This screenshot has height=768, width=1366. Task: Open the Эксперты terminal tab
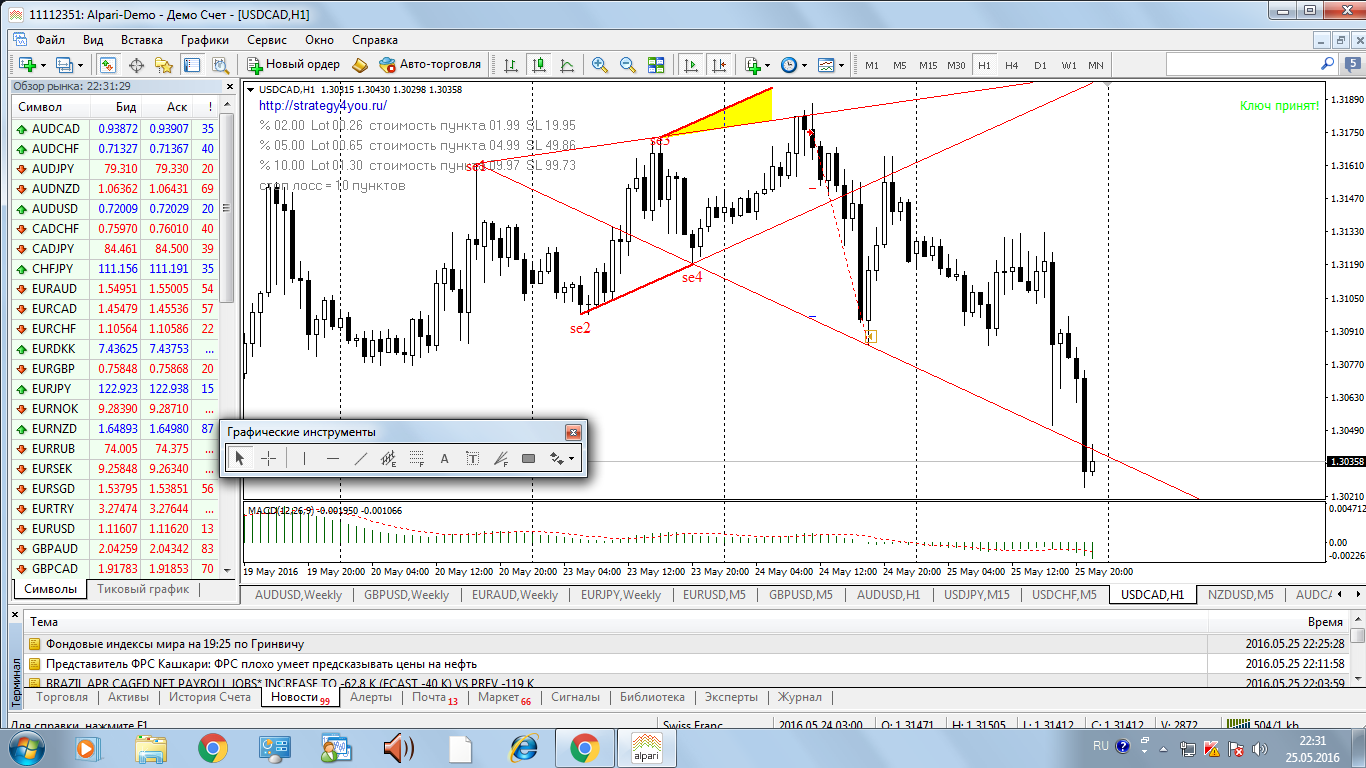pyautogui.click(x=731, y=697)
